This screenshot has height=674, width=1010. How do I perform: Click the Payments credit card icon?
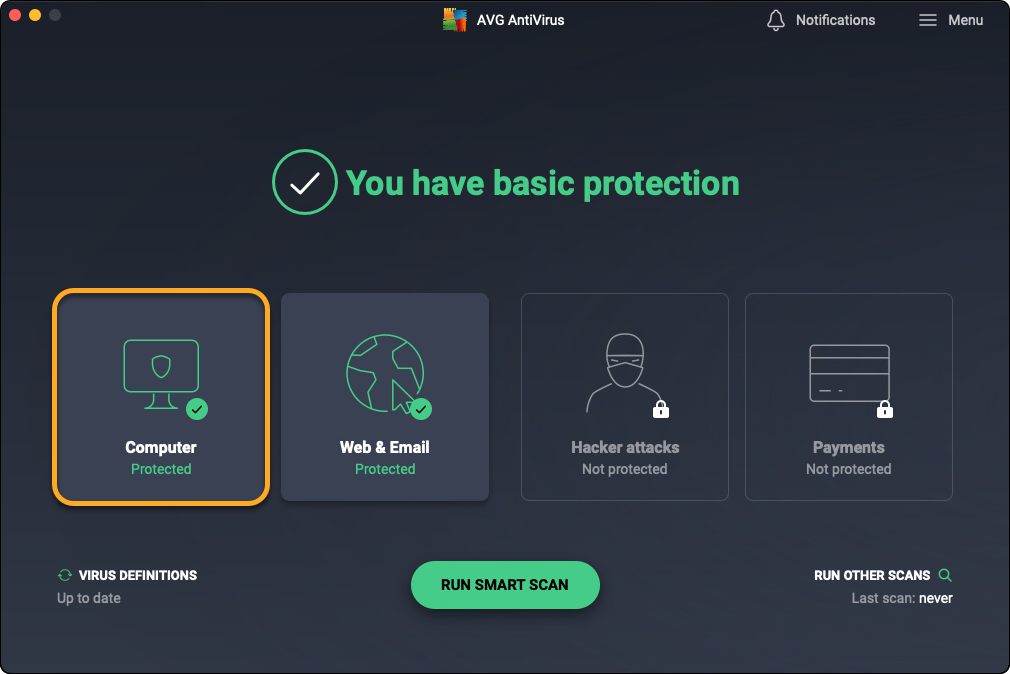point(848,371)
